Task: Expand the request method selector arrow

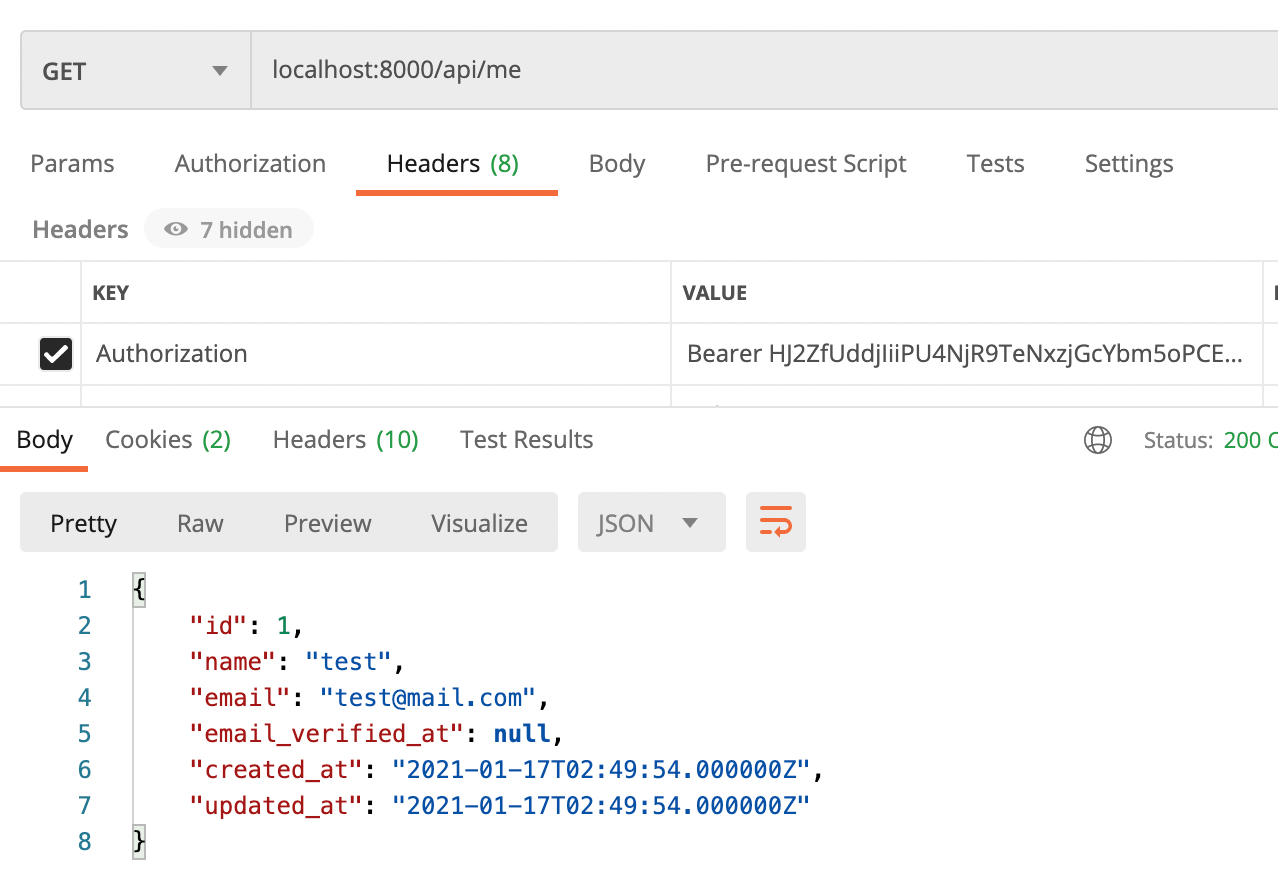Action: click(x=218, y=70)
